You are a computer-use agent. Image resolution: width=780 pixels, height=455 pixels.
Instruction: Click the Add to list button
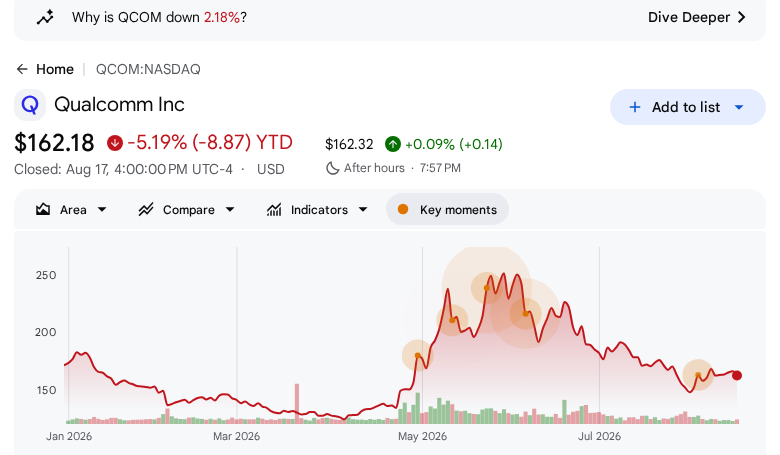[x=687, y=107]
